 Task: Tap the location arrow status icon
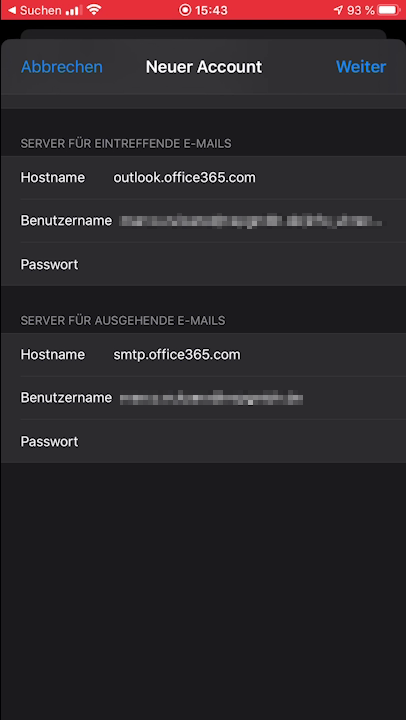coord(338,10)
